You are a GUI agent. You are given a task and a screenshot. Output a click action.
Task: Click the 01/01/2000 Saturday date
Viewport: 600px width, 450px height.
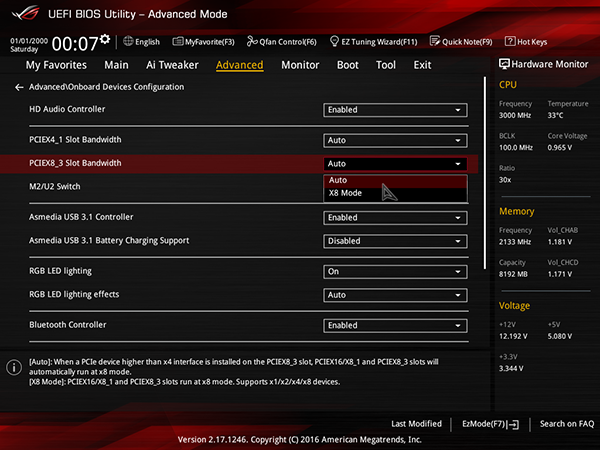tap(29, 45)
